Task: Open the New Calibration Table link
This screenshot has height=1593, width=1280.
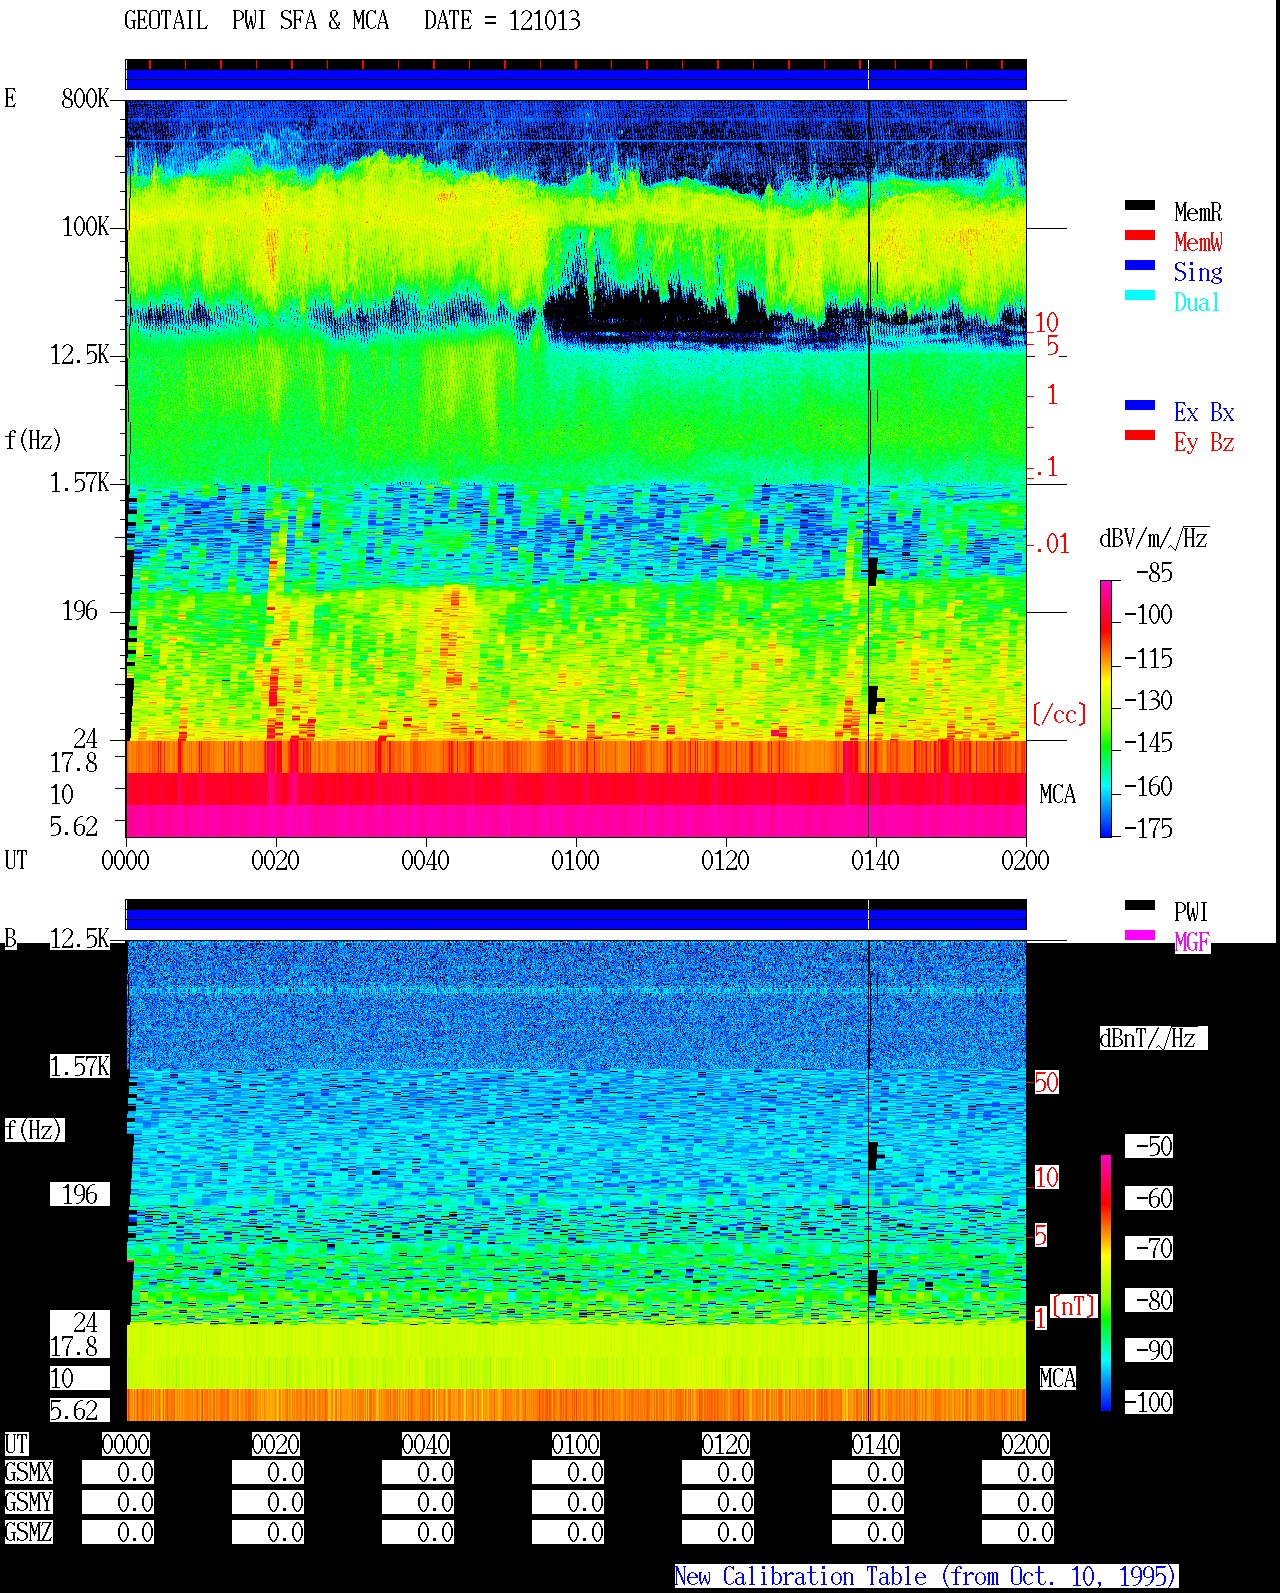Action: (926, 1577)
